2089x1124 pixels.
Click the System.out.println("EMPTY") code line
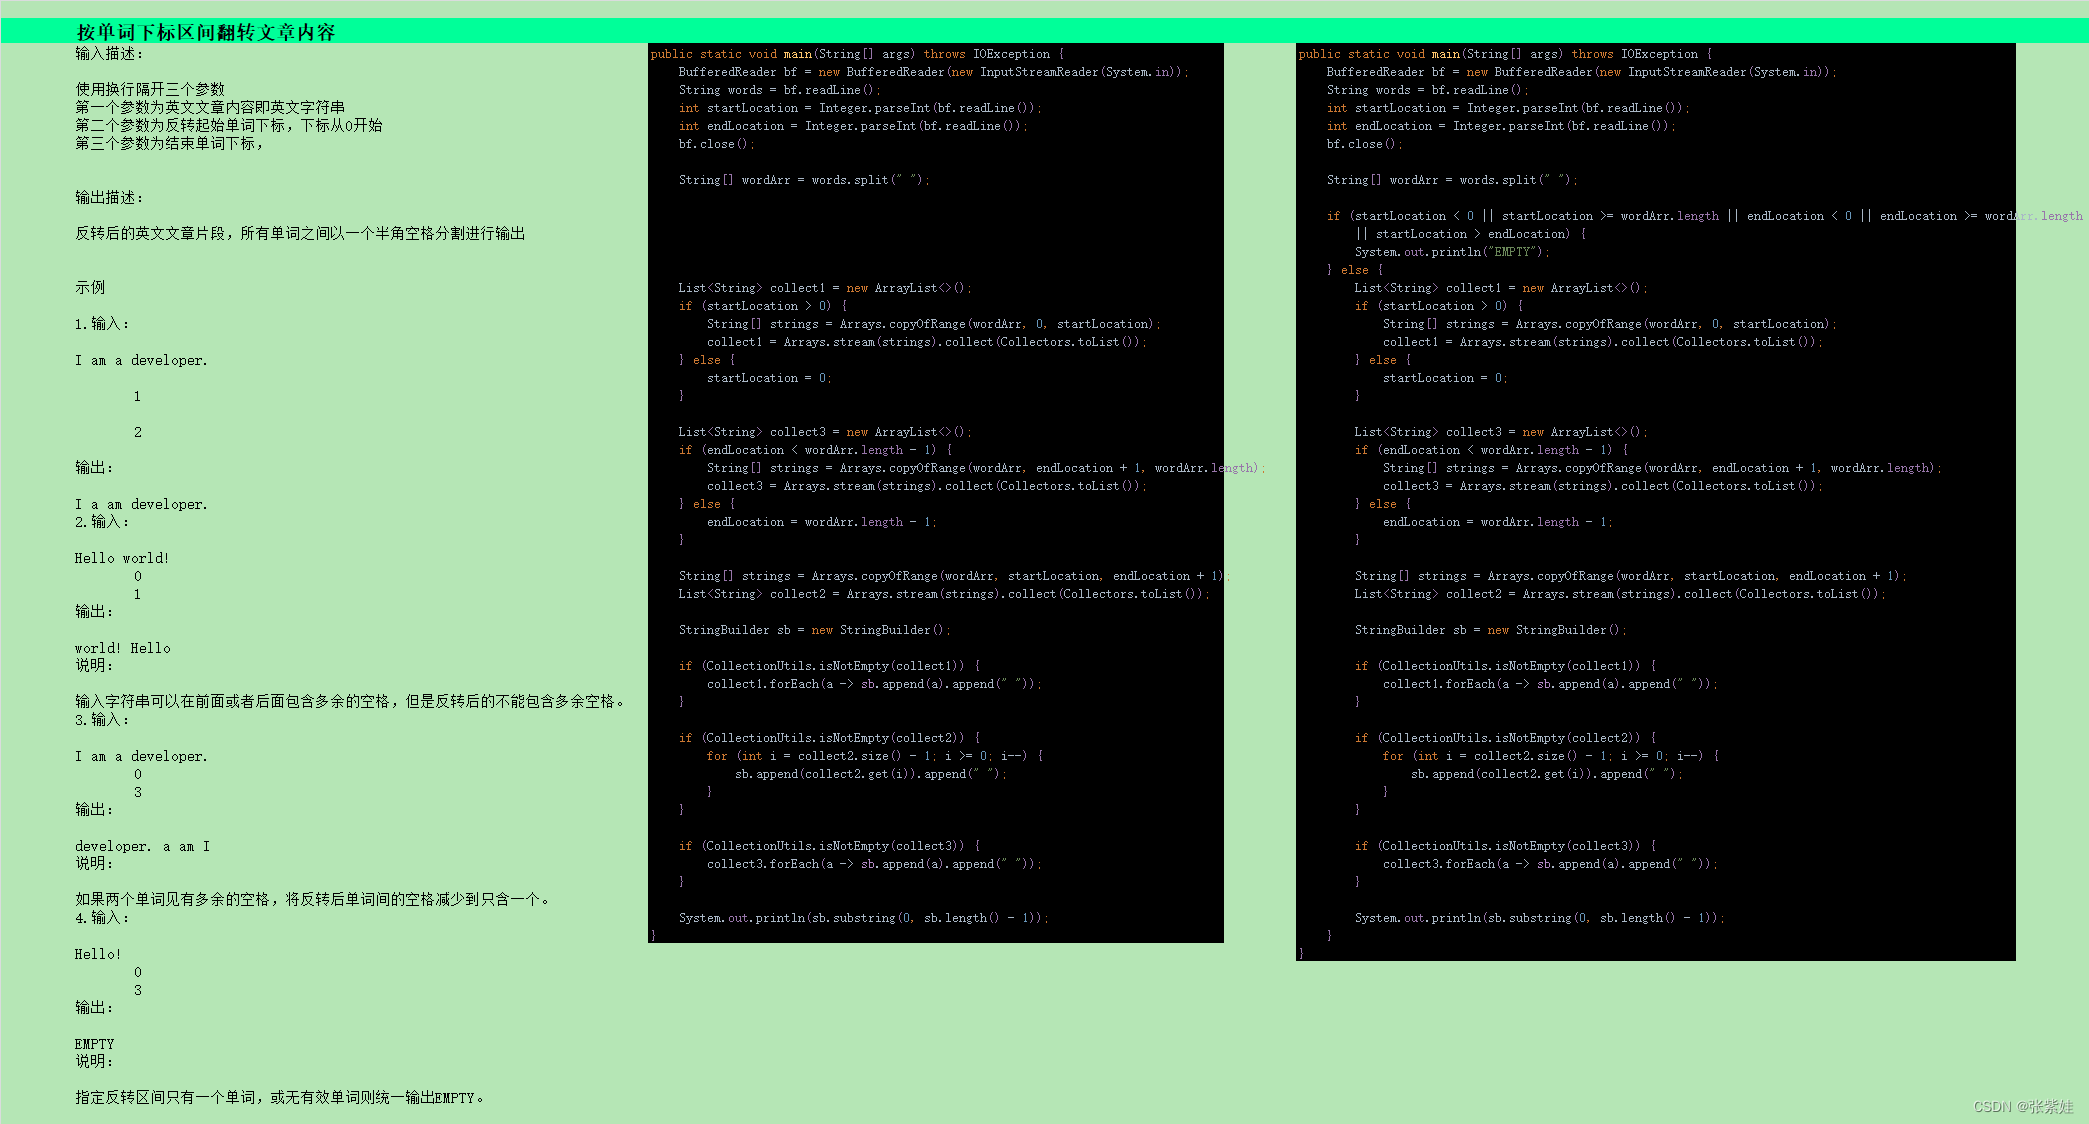1452,252
